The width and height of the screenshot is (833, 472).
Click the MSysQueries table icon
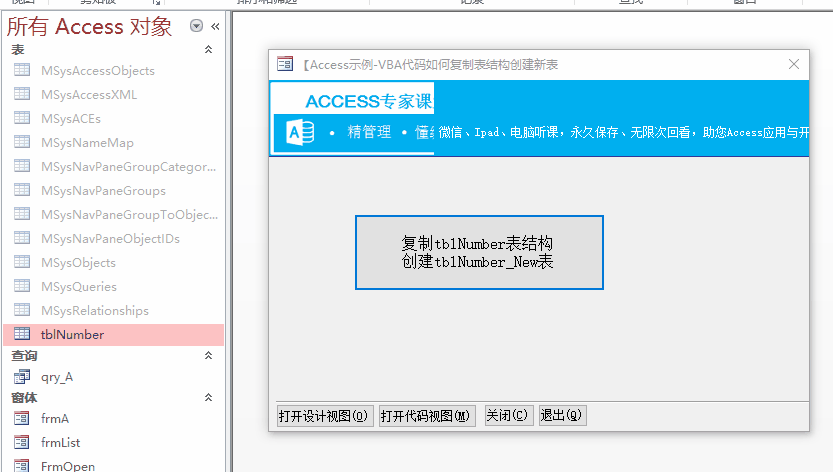click(22, 285)
